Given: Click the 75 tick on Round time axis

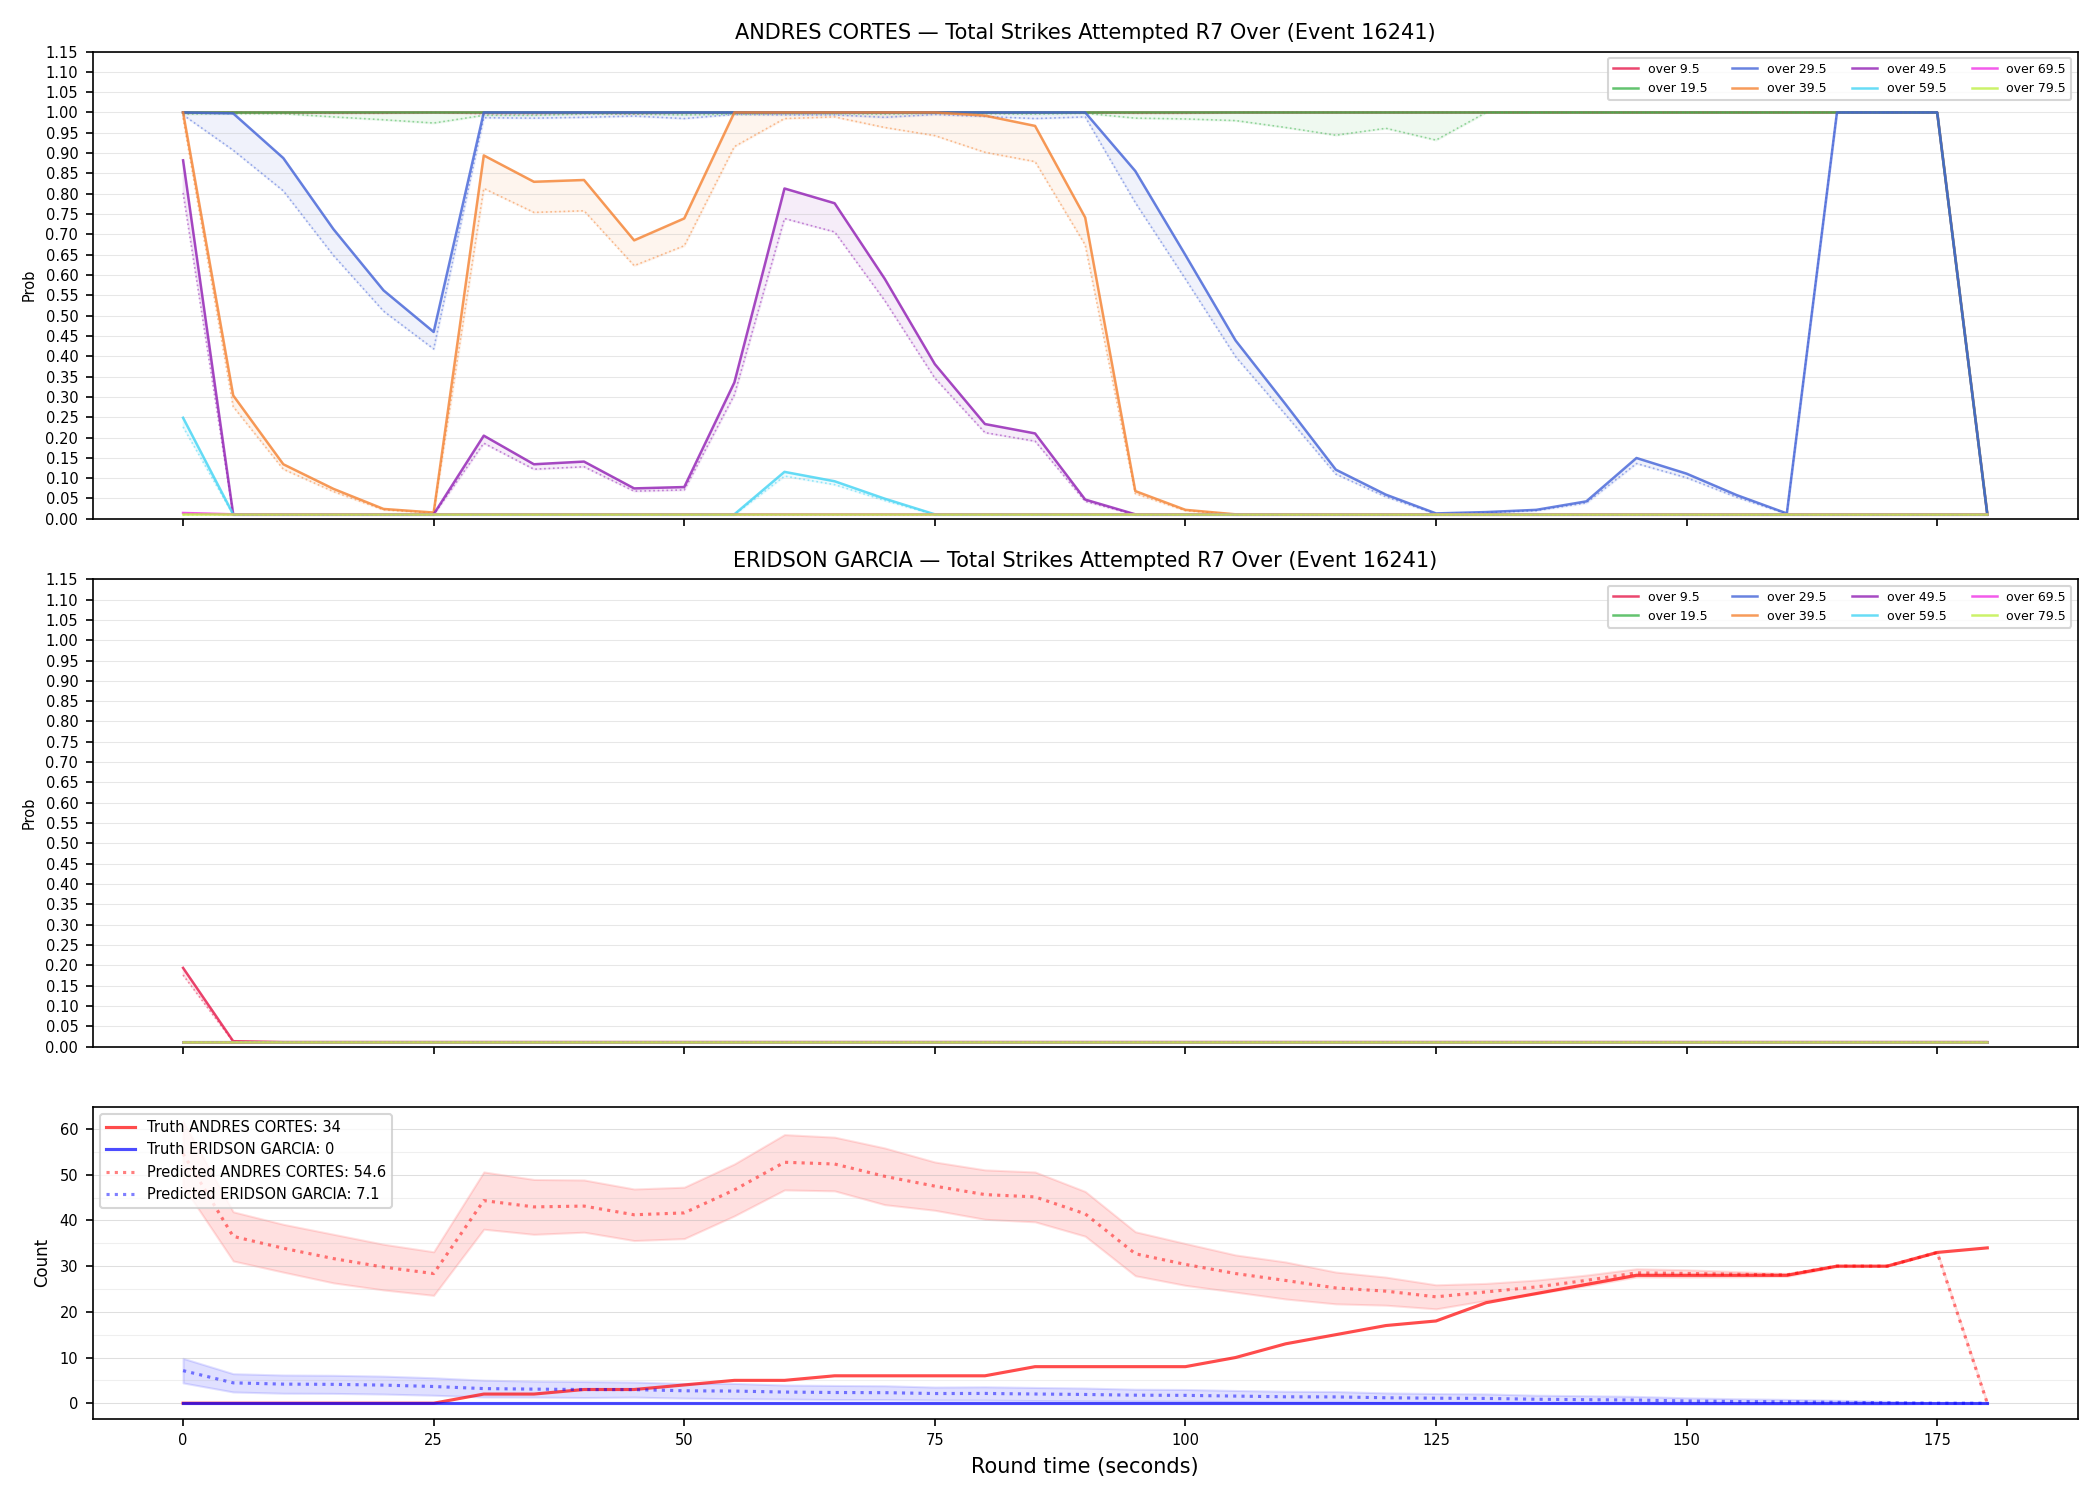Looking at the screenshot, I should 934,1440.
